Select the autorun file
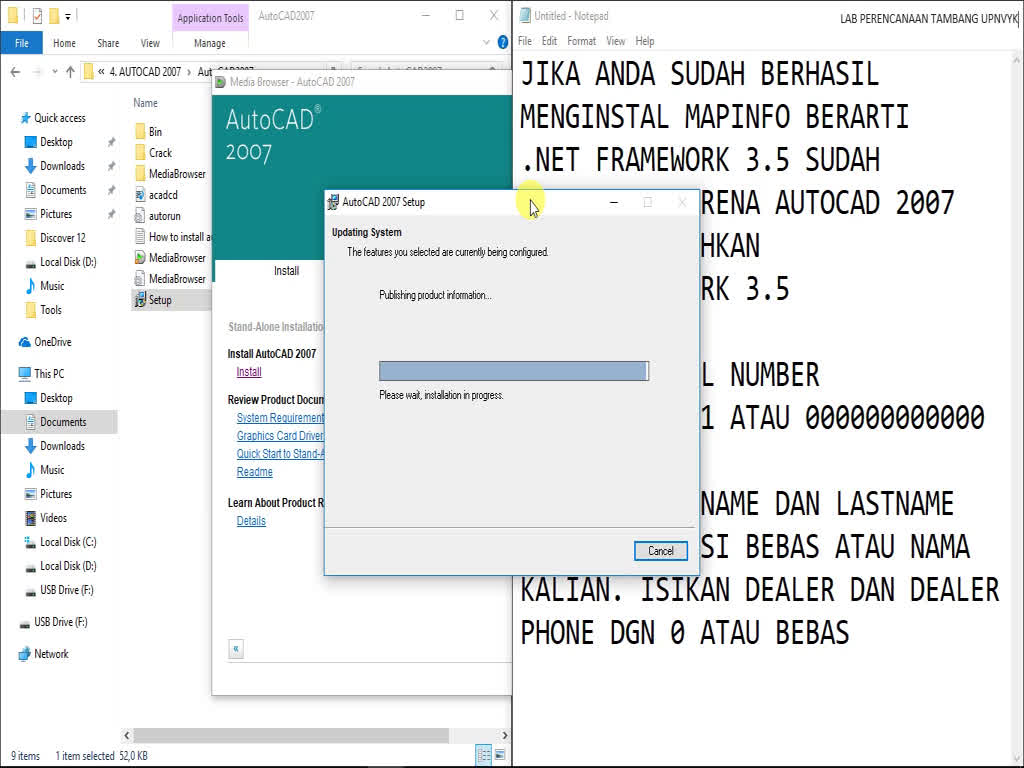The width and height of the screenshot is (1024, 768). click(157, 216)
